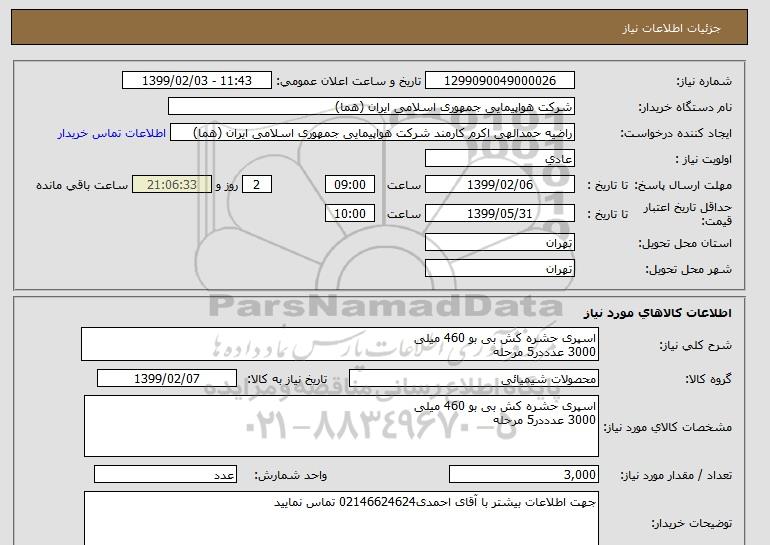Open the اطلاعات تماس خریدار link

click(x=111, y=134)
